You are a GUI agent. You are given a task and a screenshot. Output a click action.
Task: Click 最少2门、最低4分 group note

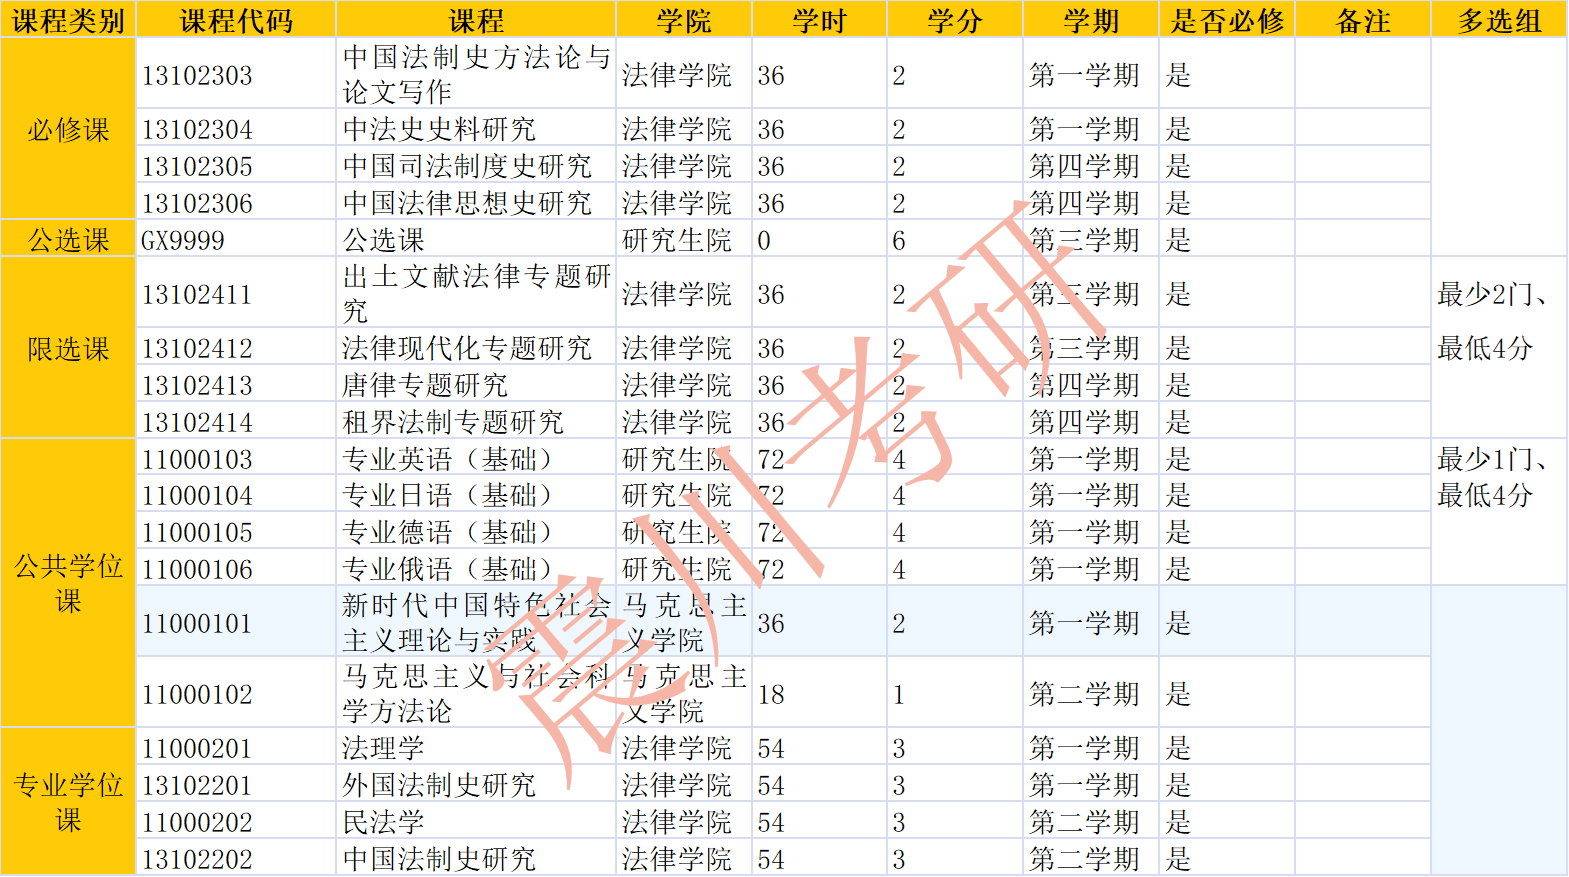1492,321
